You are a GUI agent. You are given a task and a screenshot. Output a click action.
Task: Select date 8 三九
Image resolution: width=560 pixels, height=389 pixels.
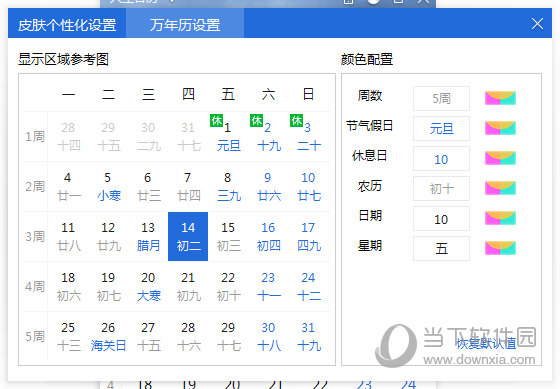point(228,186)
